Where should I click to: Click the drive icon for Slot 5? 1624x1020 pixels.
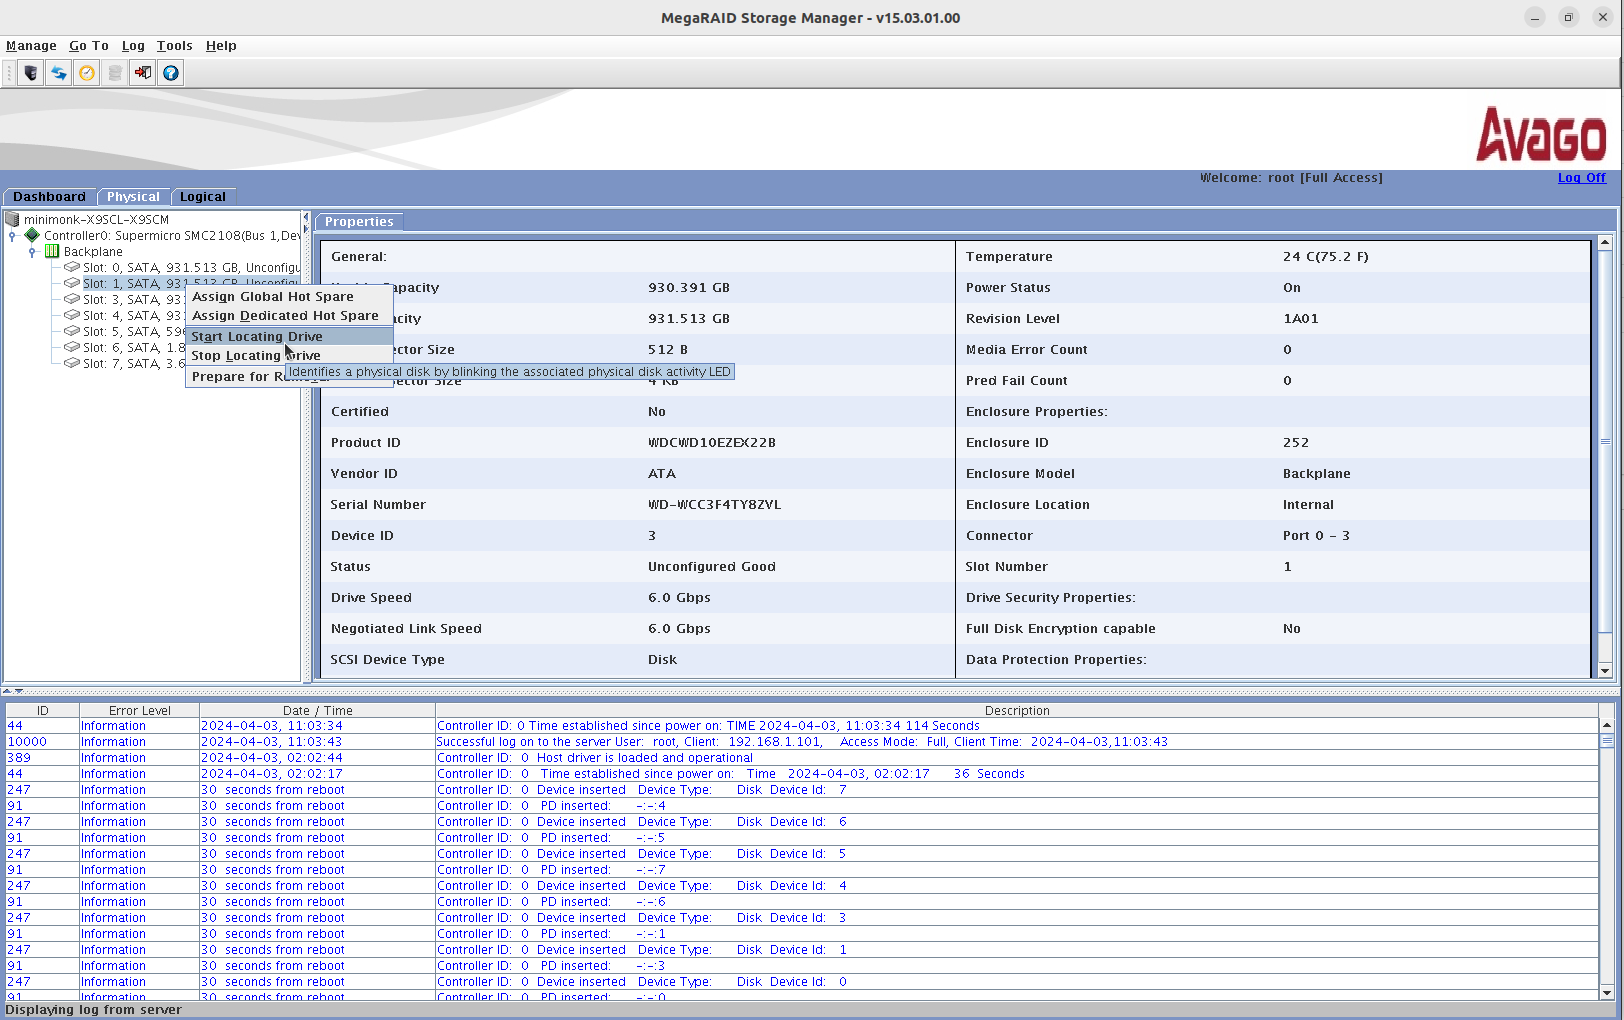click(72, 331)
